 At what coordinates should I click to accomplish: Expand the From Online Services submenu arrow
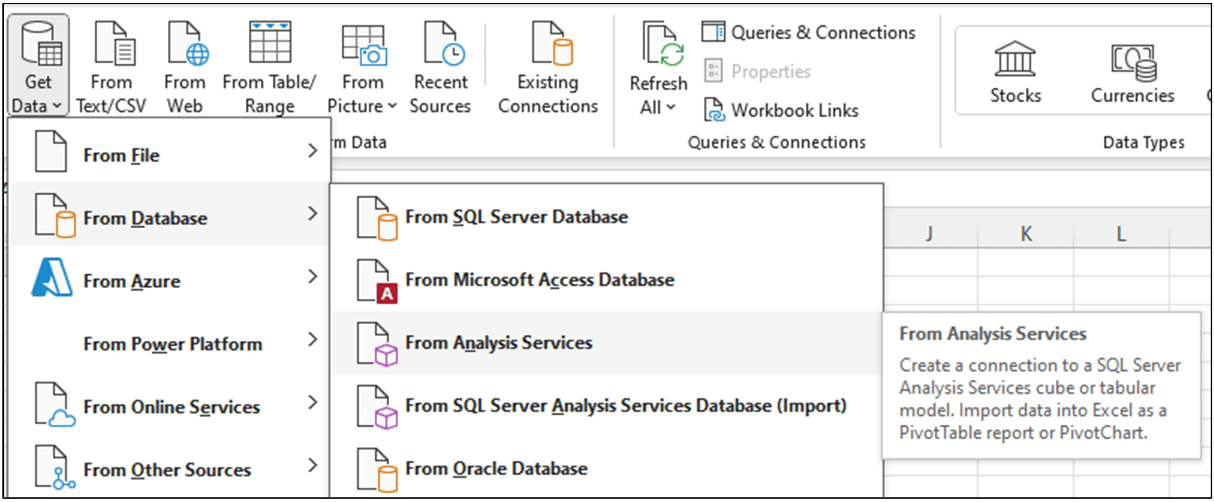[312, 403]
